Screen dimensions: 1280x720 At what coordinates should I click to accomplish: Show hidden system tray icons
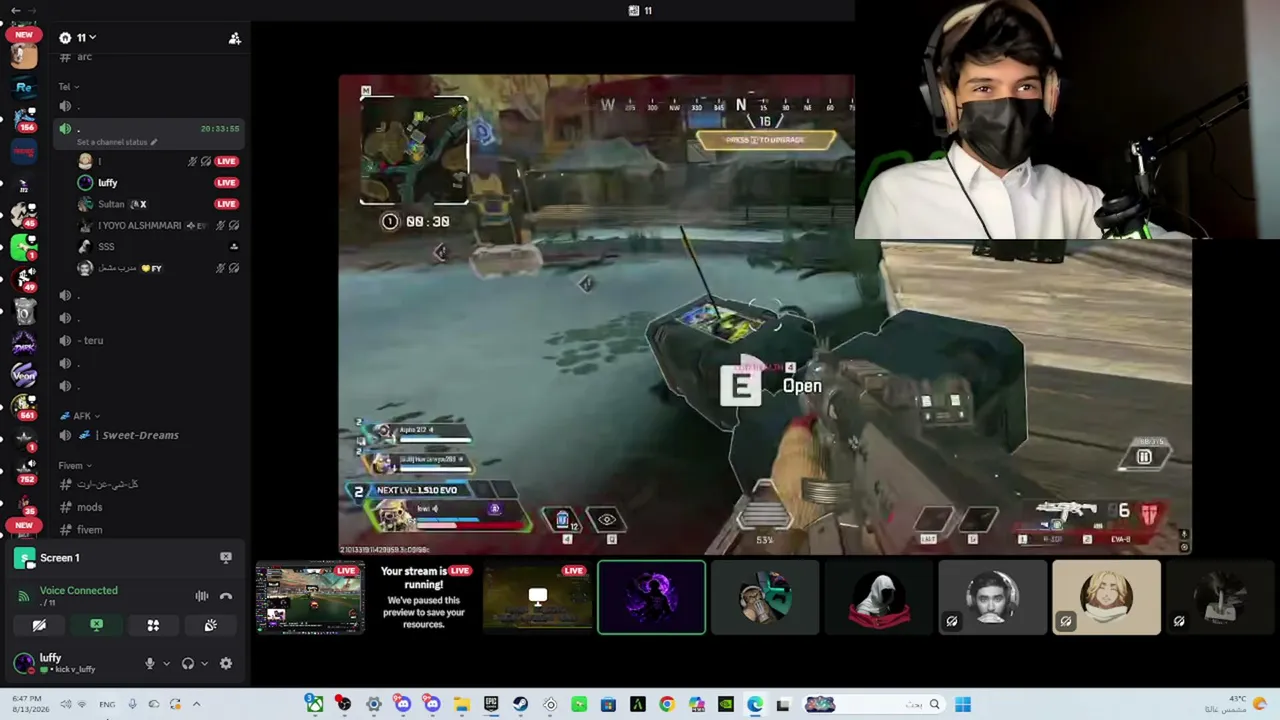[x=196, y=704]
